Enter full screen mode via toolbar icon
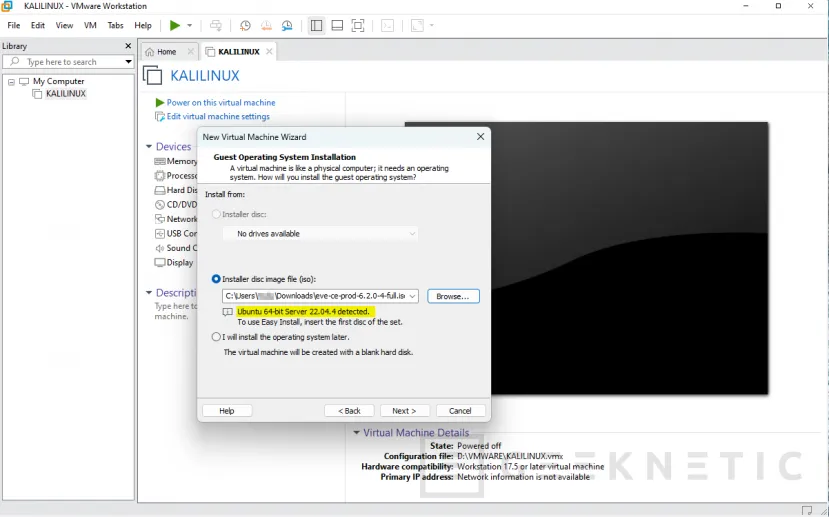This screenshot has height=517, width=829. pos(358,25)
